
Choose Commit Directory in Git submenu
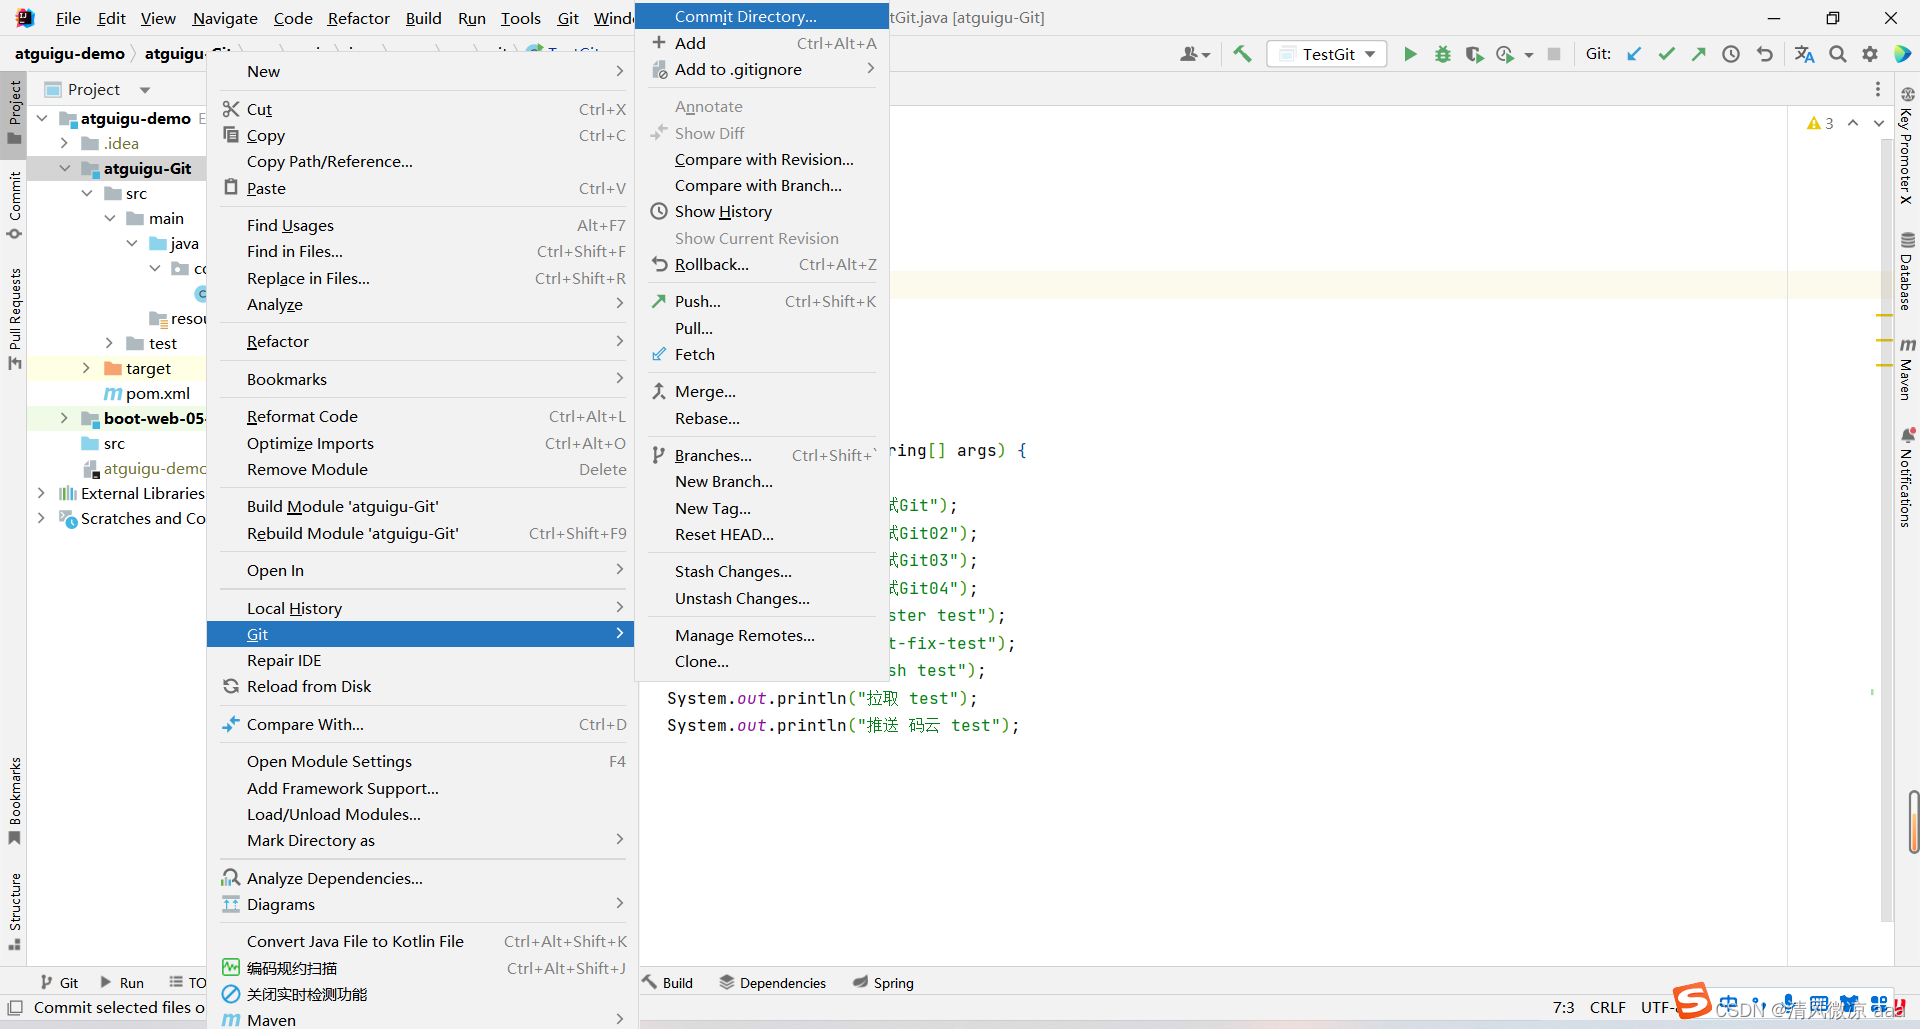click(762, 16)
